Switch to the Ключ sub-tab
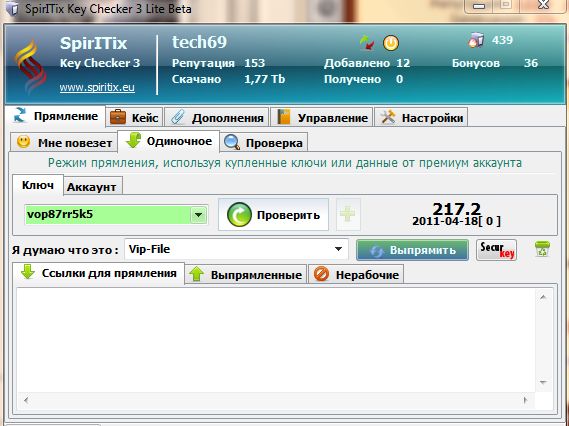569x426 pixels. (x=38, y=185)
